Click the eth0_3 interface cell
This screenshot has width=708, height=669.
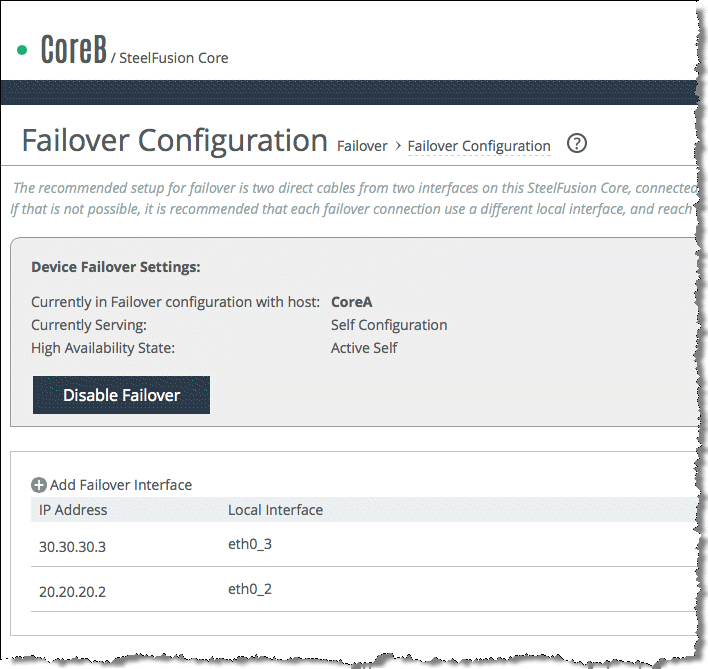[250, 544]
